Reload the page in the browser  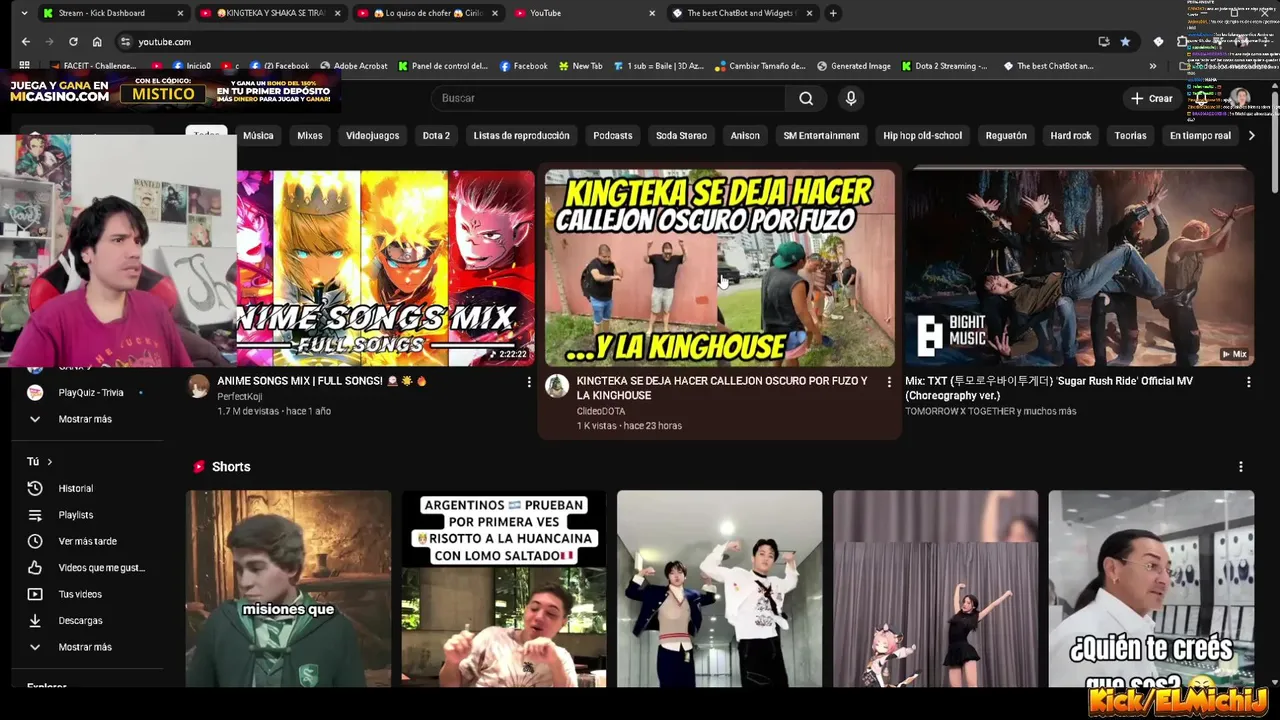point(73,41)
